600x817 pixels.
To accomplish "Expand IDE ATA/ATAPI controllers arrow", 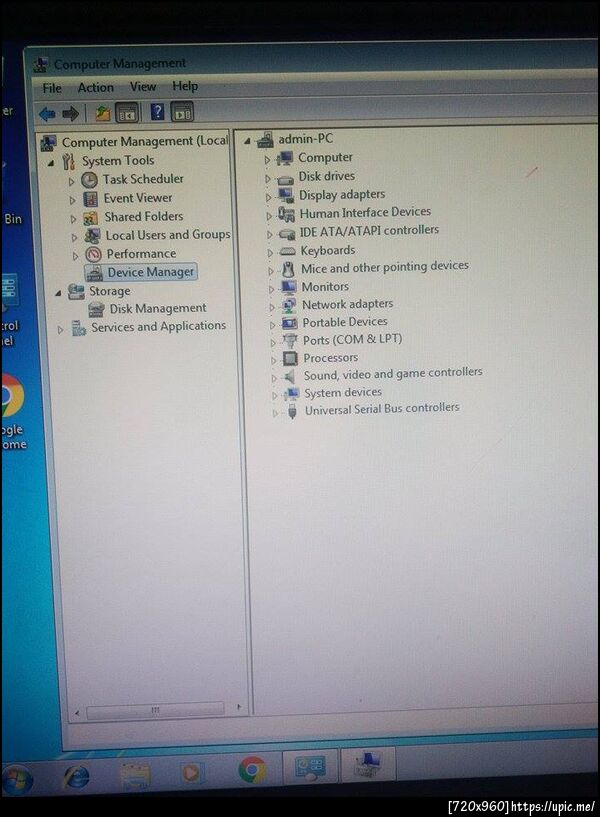I will coord(269,234).
